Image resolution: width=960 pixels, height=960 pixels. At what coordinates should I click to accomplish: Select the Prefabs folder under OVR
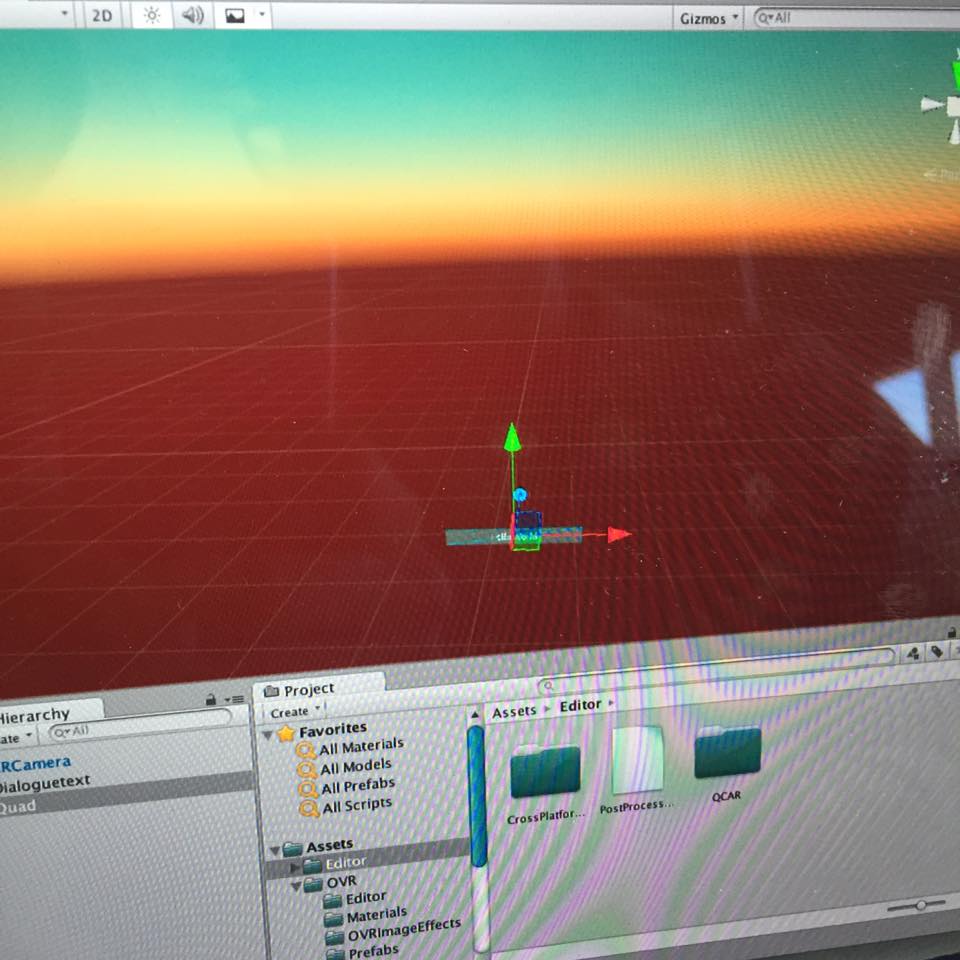coord(373,950)
